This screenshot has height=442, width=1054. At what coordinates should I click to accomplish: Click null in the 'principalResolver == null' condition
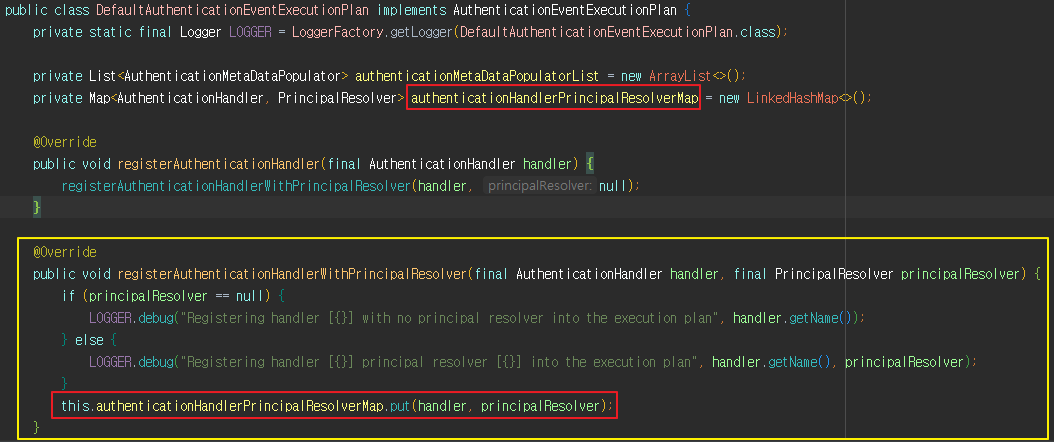tap(249, 296)
